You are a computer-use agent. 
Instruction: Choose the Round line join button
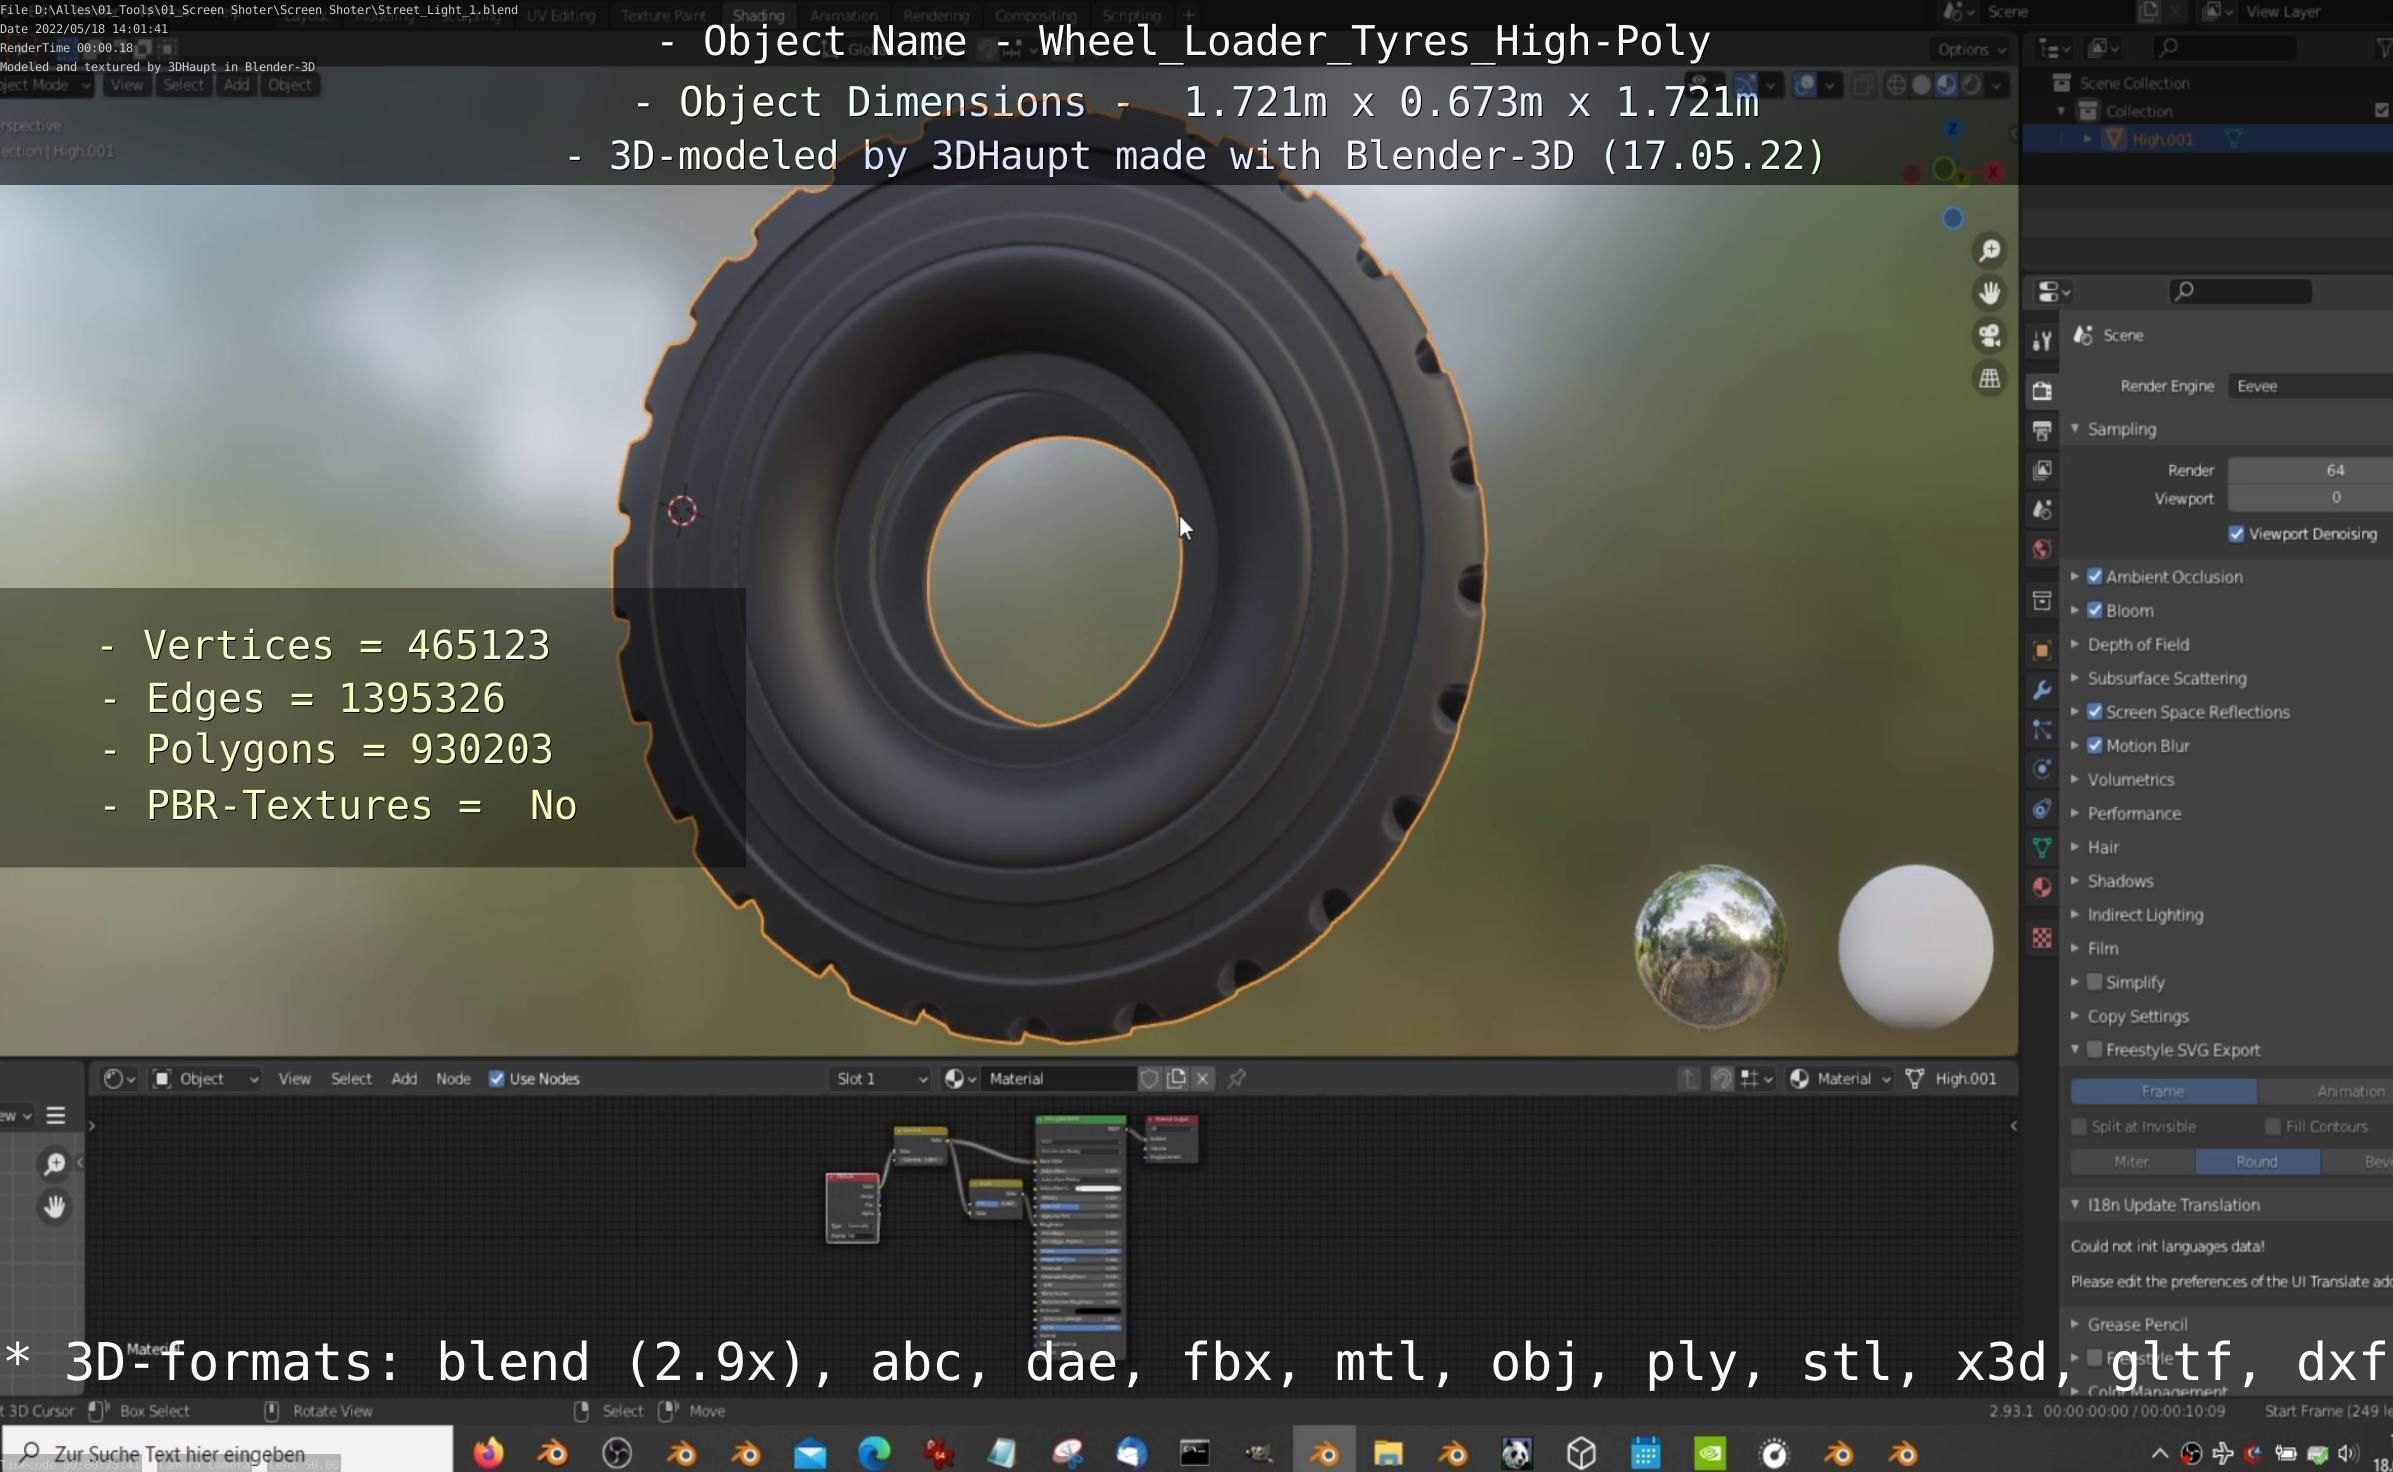[x=2257, y=1161]
